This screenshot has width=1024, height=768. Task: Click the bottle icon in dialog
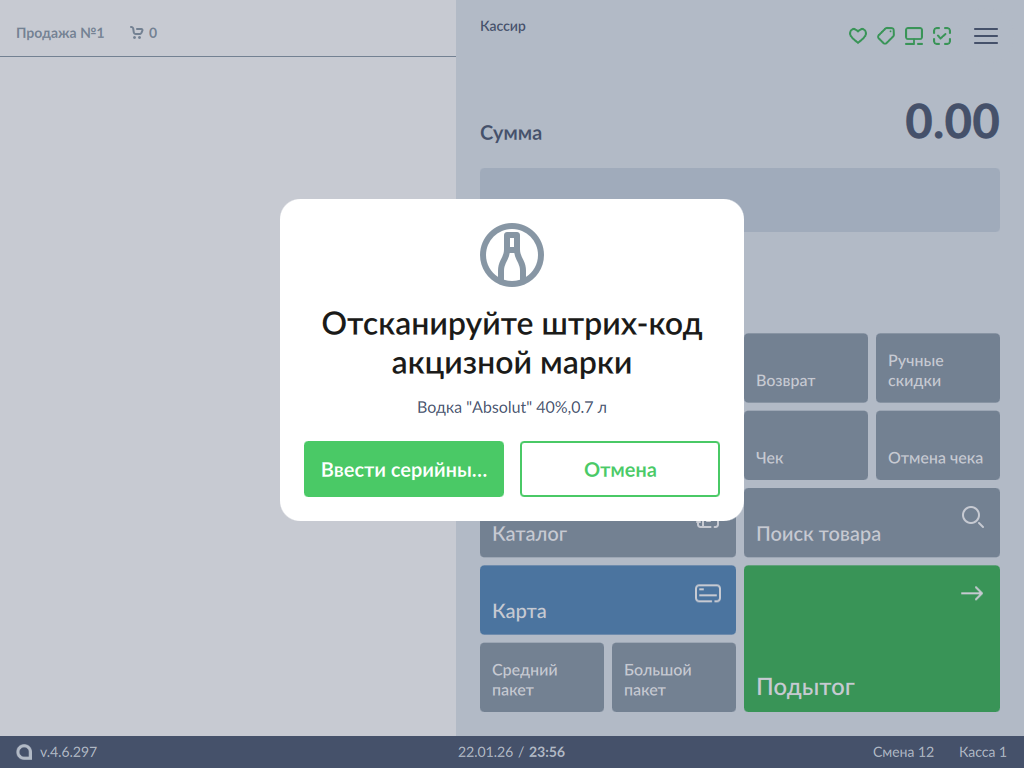point(512,254)
